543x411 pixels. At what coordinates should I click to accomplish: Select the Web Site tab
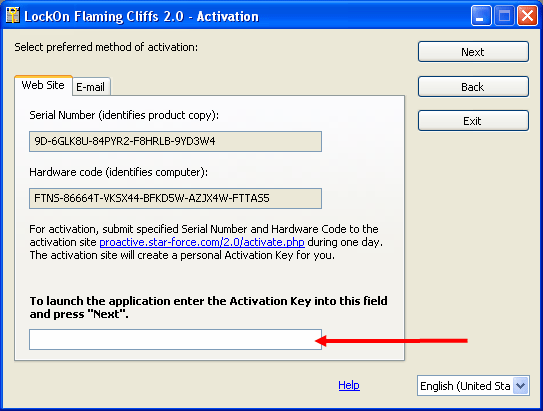(x=43, y=85)
